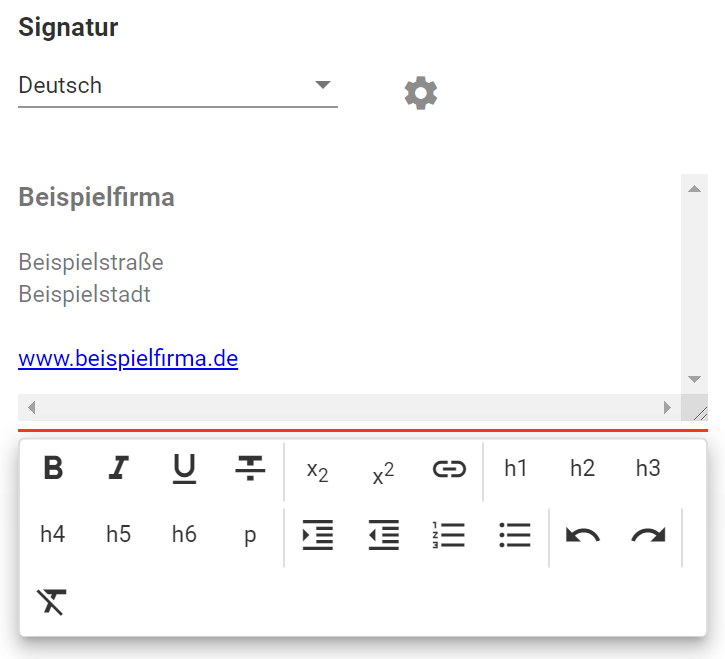Clear text formatting
Screen dimensions: 725x659
(52, 602)
